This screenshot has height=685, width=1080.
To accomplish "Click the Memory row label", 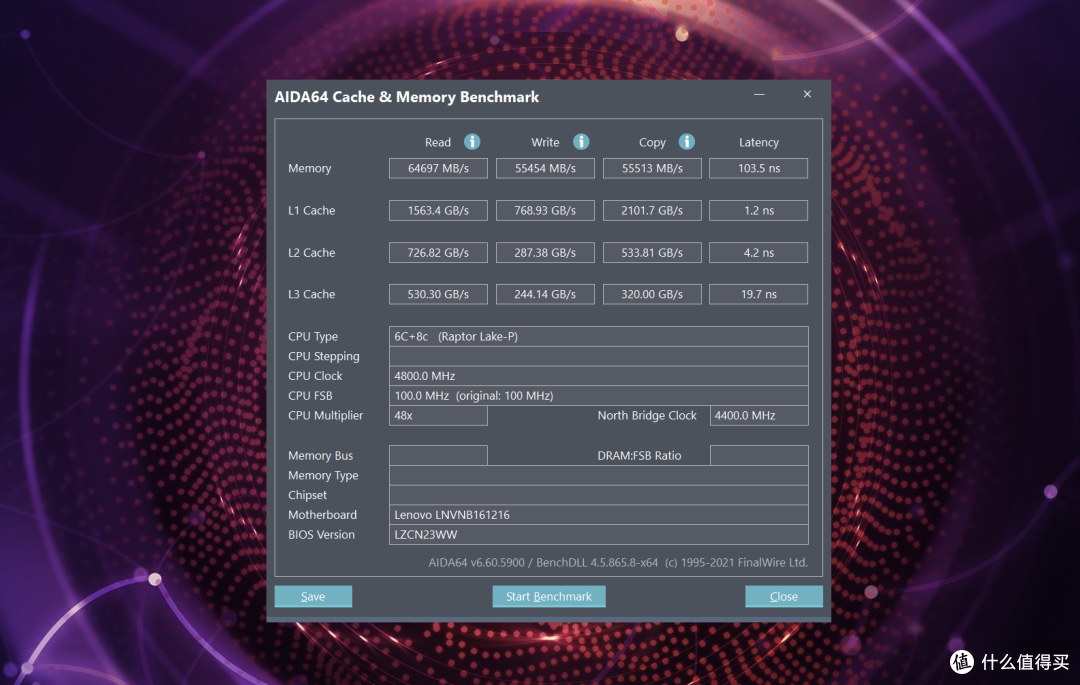I will pyautogui.click(x=309, y=169).
